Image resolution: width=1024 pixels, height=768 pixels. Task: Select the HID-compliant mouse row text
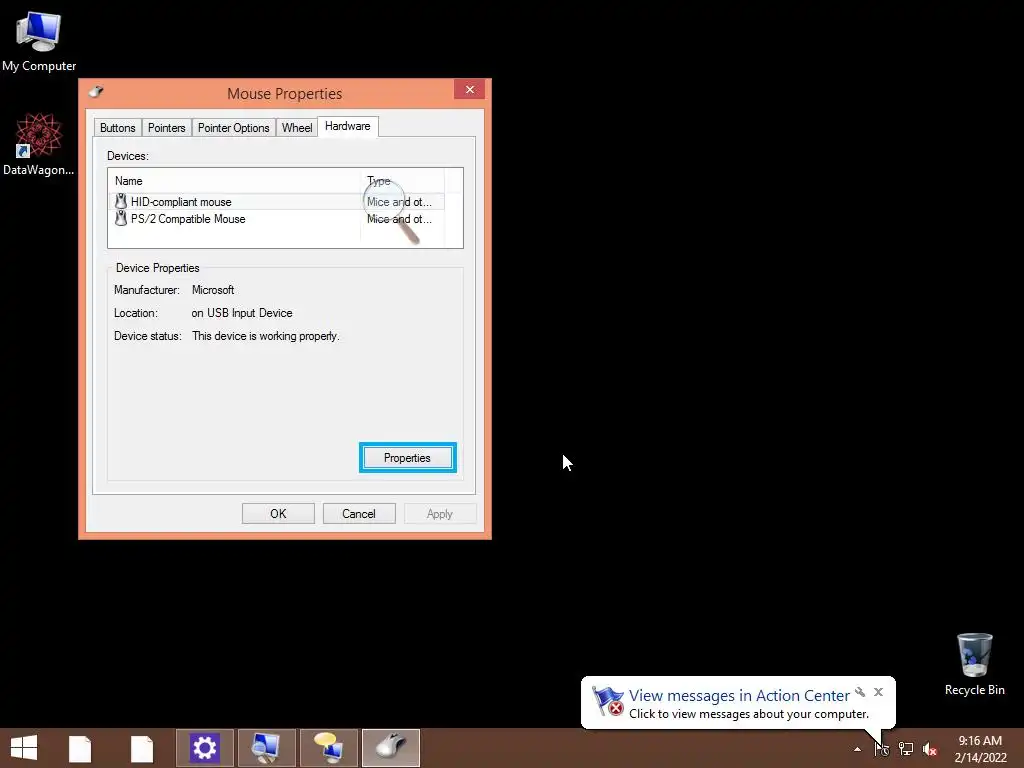click(x=181, y=202)
